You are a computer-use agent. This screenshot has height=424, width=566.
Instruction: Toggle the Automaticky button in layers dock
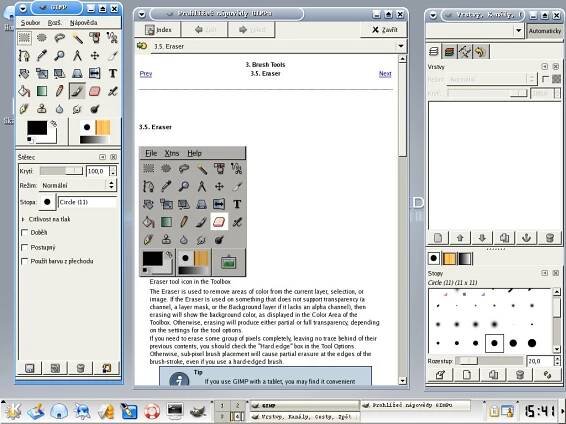pos(545,31)
